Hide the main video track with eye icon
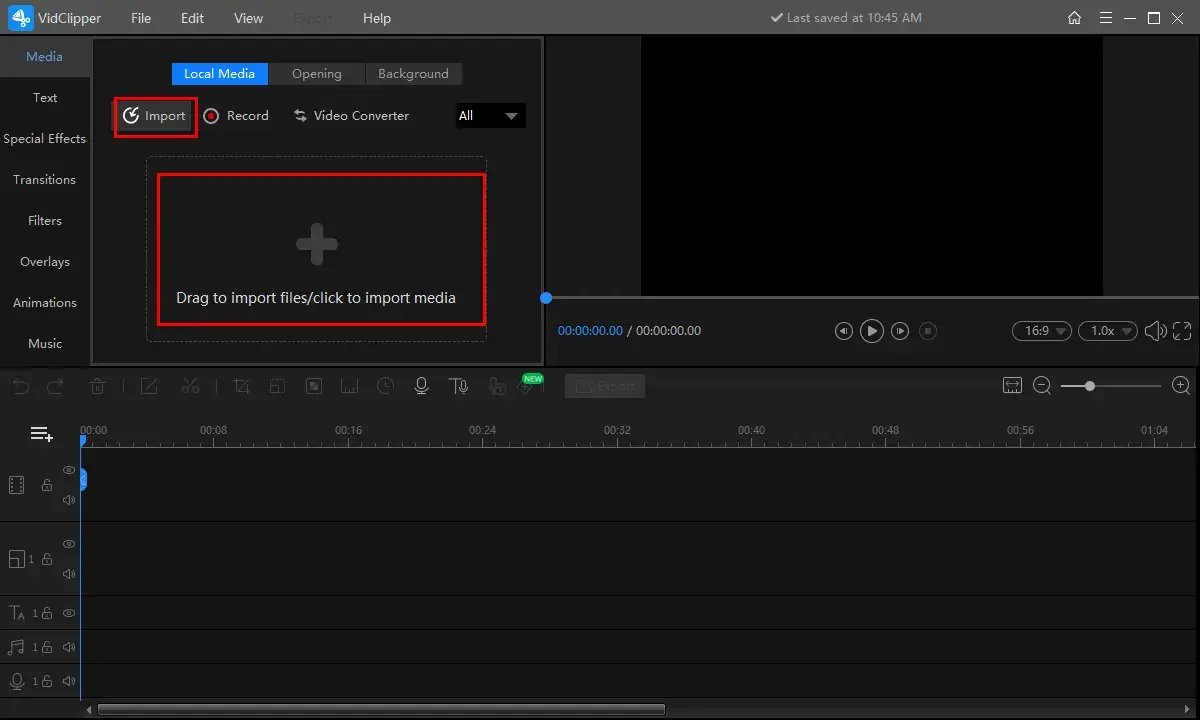 tap(69, 470)
